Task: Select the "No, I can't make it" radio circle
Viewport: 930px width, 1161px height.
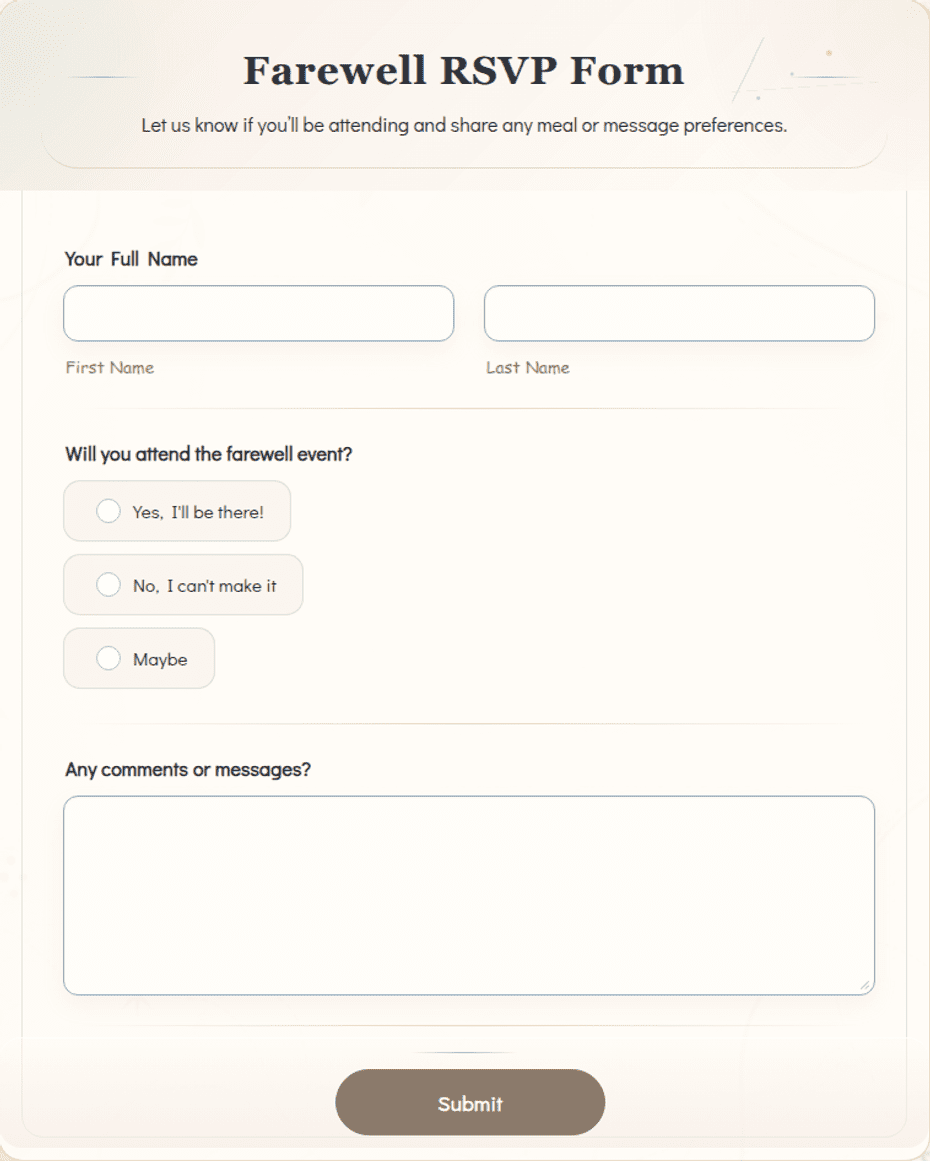Action: pyautogui.click(x=108, y=584)
